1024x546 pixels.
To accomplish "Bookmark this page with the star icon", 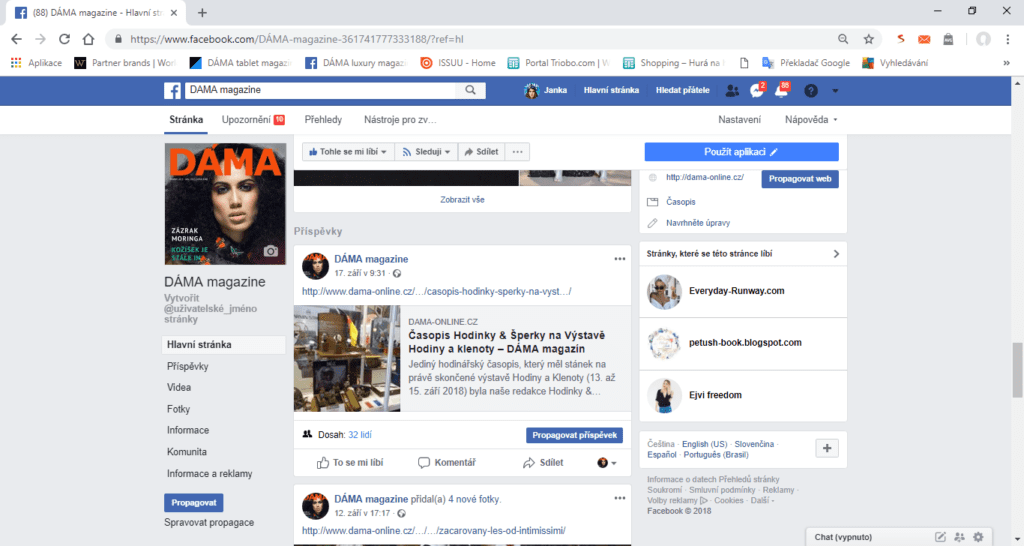I will (868, 39).
